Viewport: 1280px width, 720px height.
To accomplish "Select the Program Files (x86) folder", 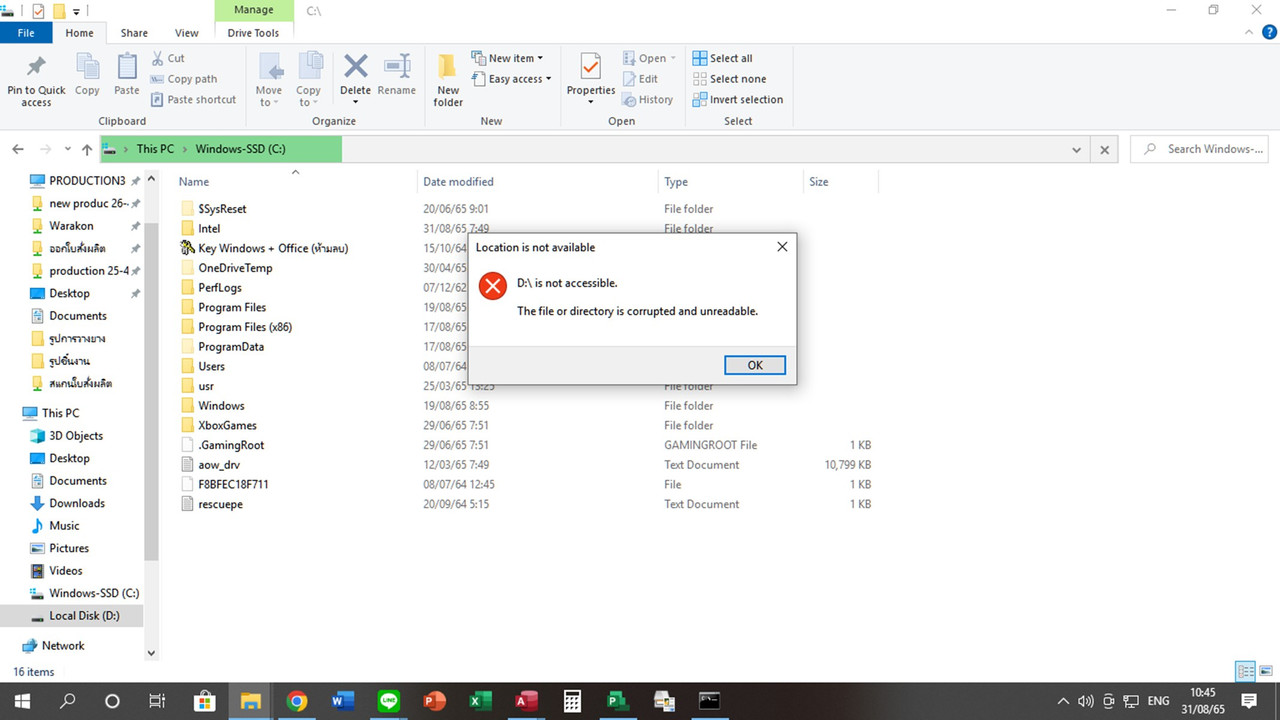I will [x=245, y=327].
